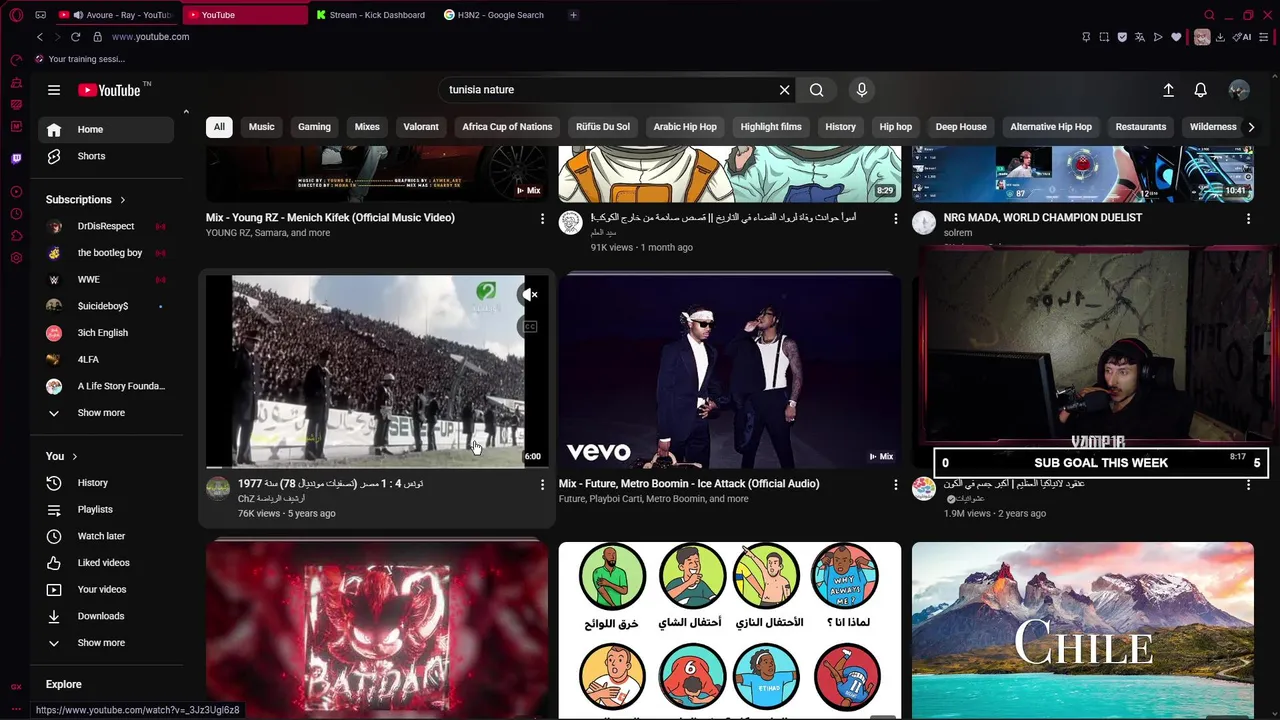Click the 1977 preview's progress bar

tap(377, 467)
